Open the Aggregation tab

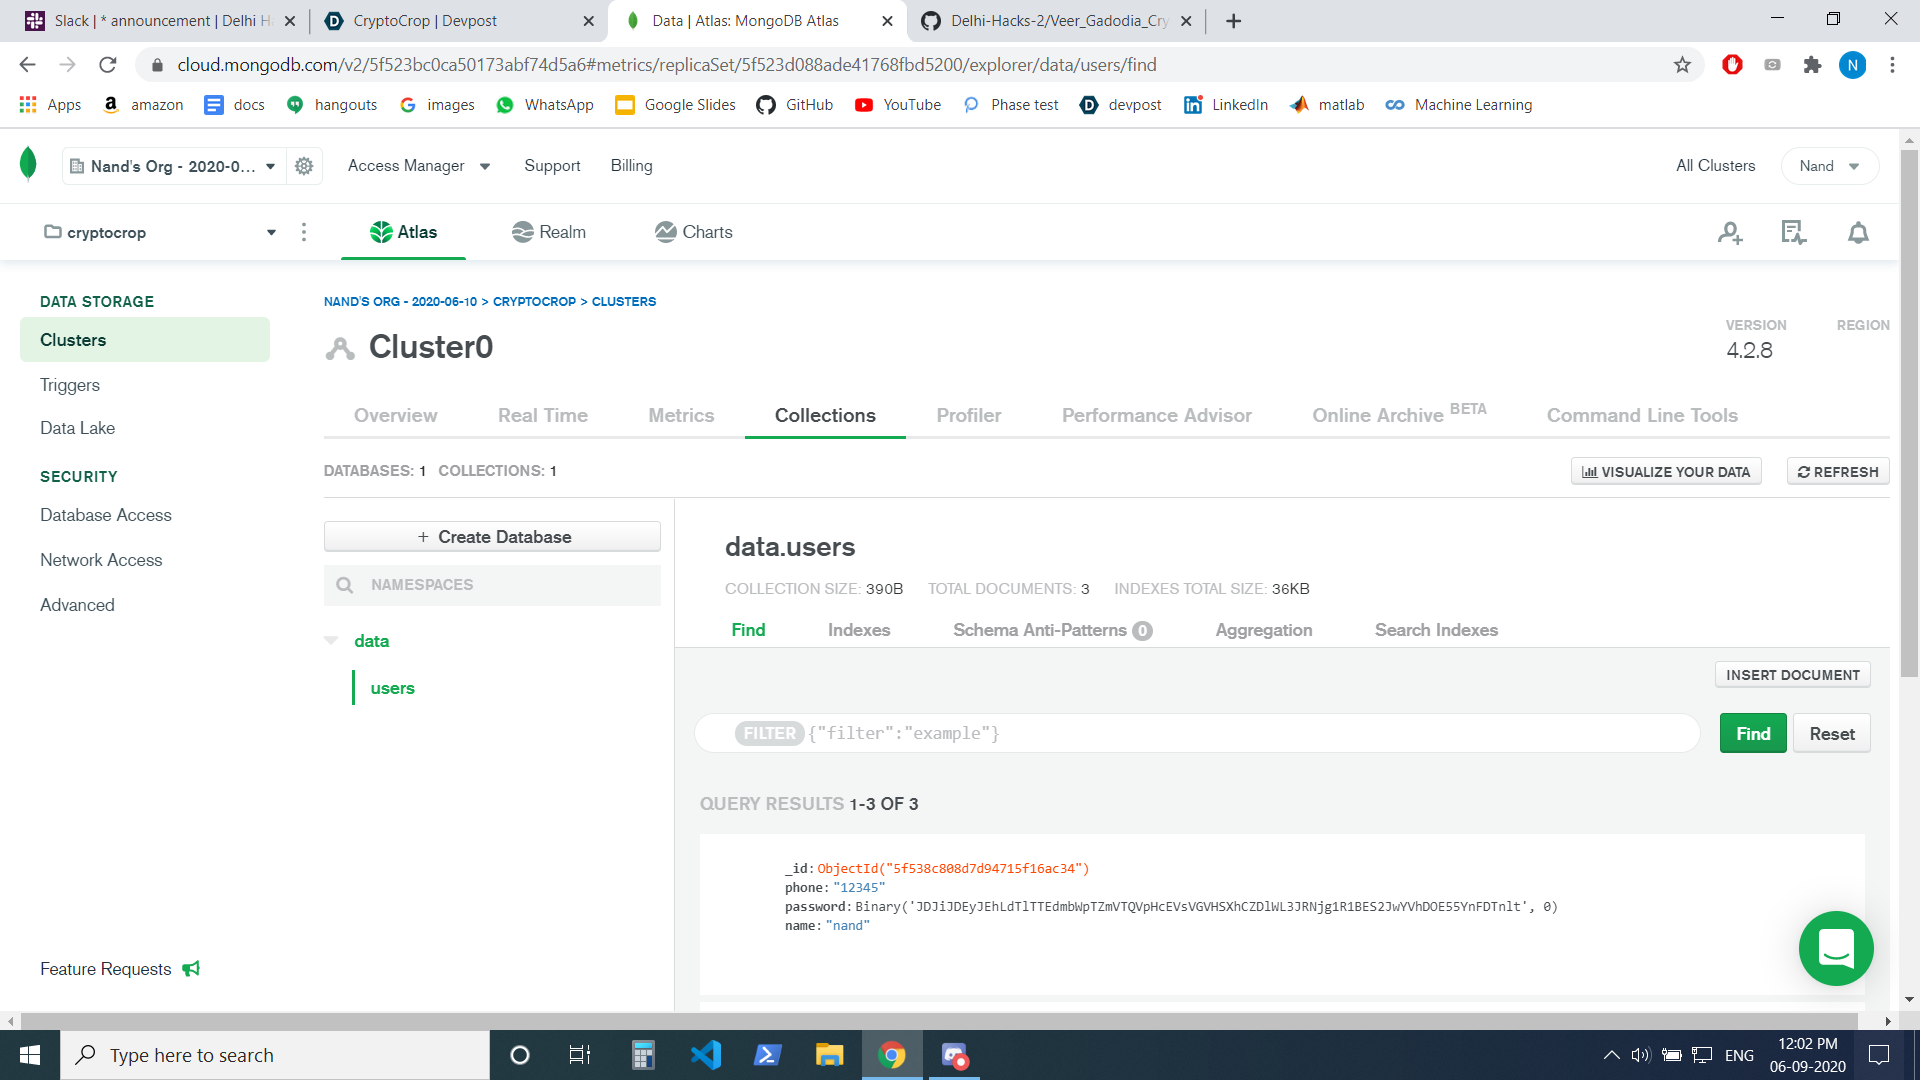point(1263,630)
